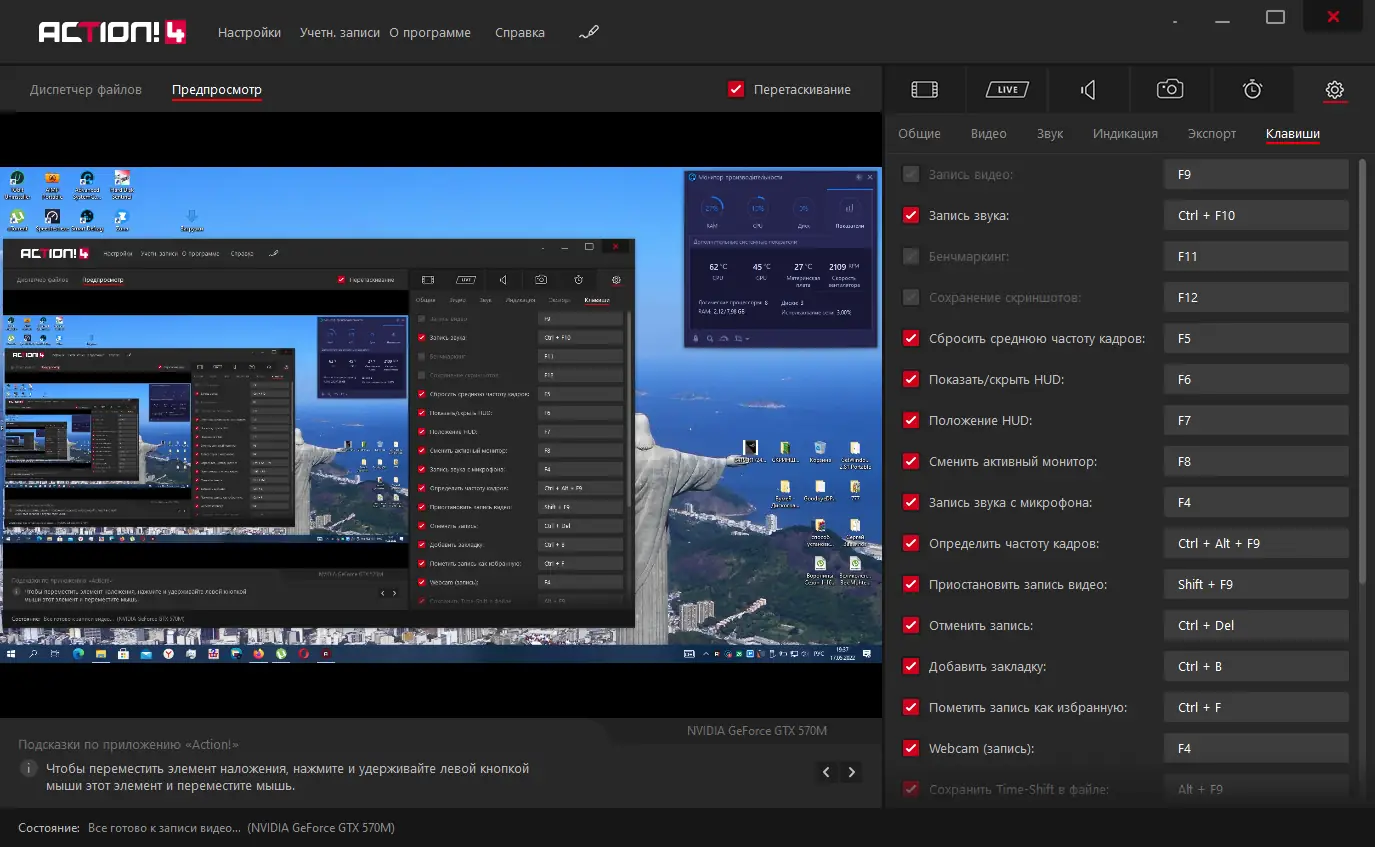Open the video recording mode icon
This screenshot has width=1375, height=847.
[924, 90]
